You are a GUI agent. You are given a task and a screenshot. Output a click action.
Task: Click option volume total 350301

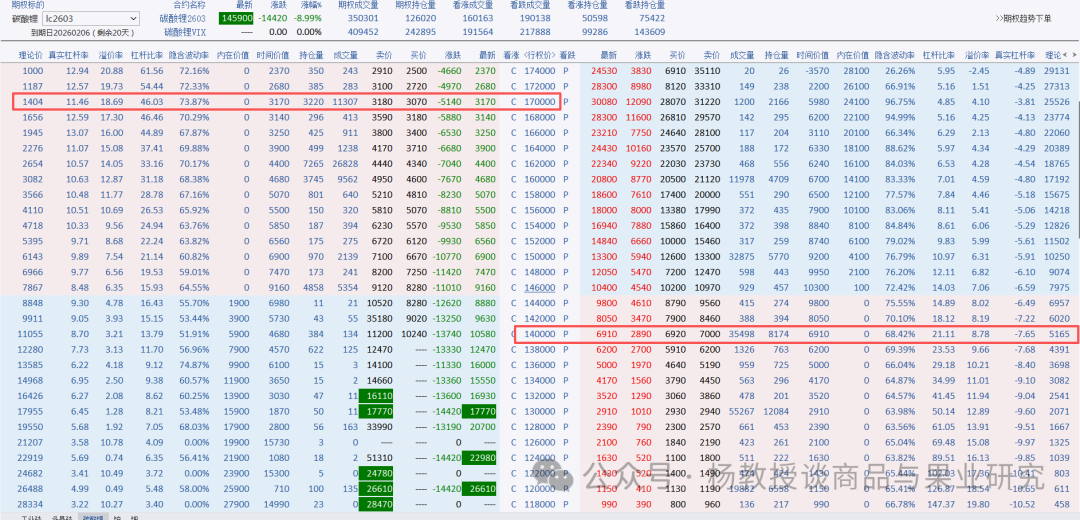tap(364, 19)
